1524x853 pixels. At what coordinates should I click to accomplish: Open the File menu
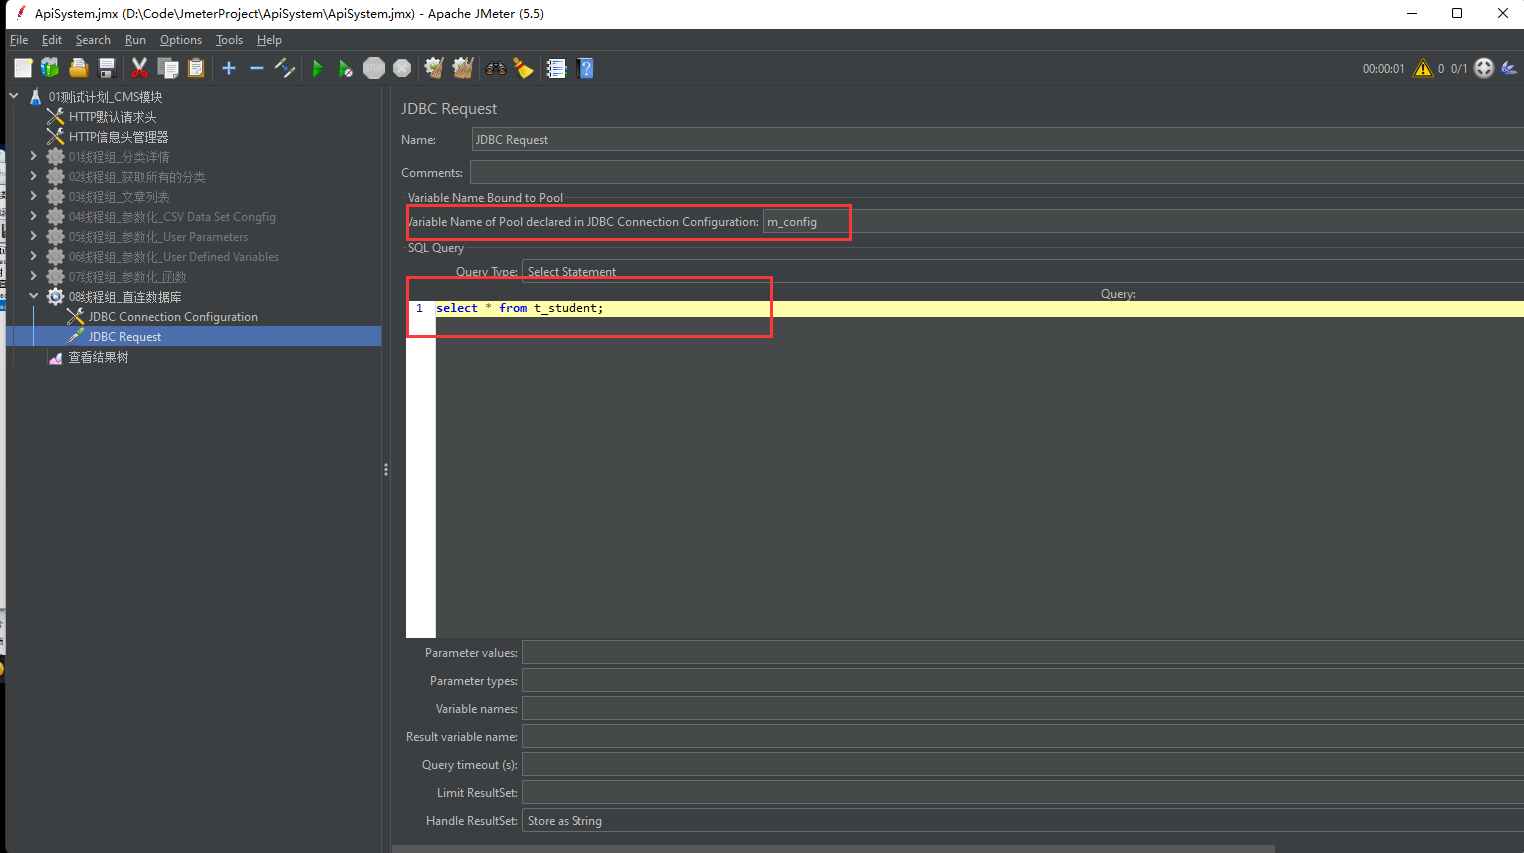click(x=19, y=40)
